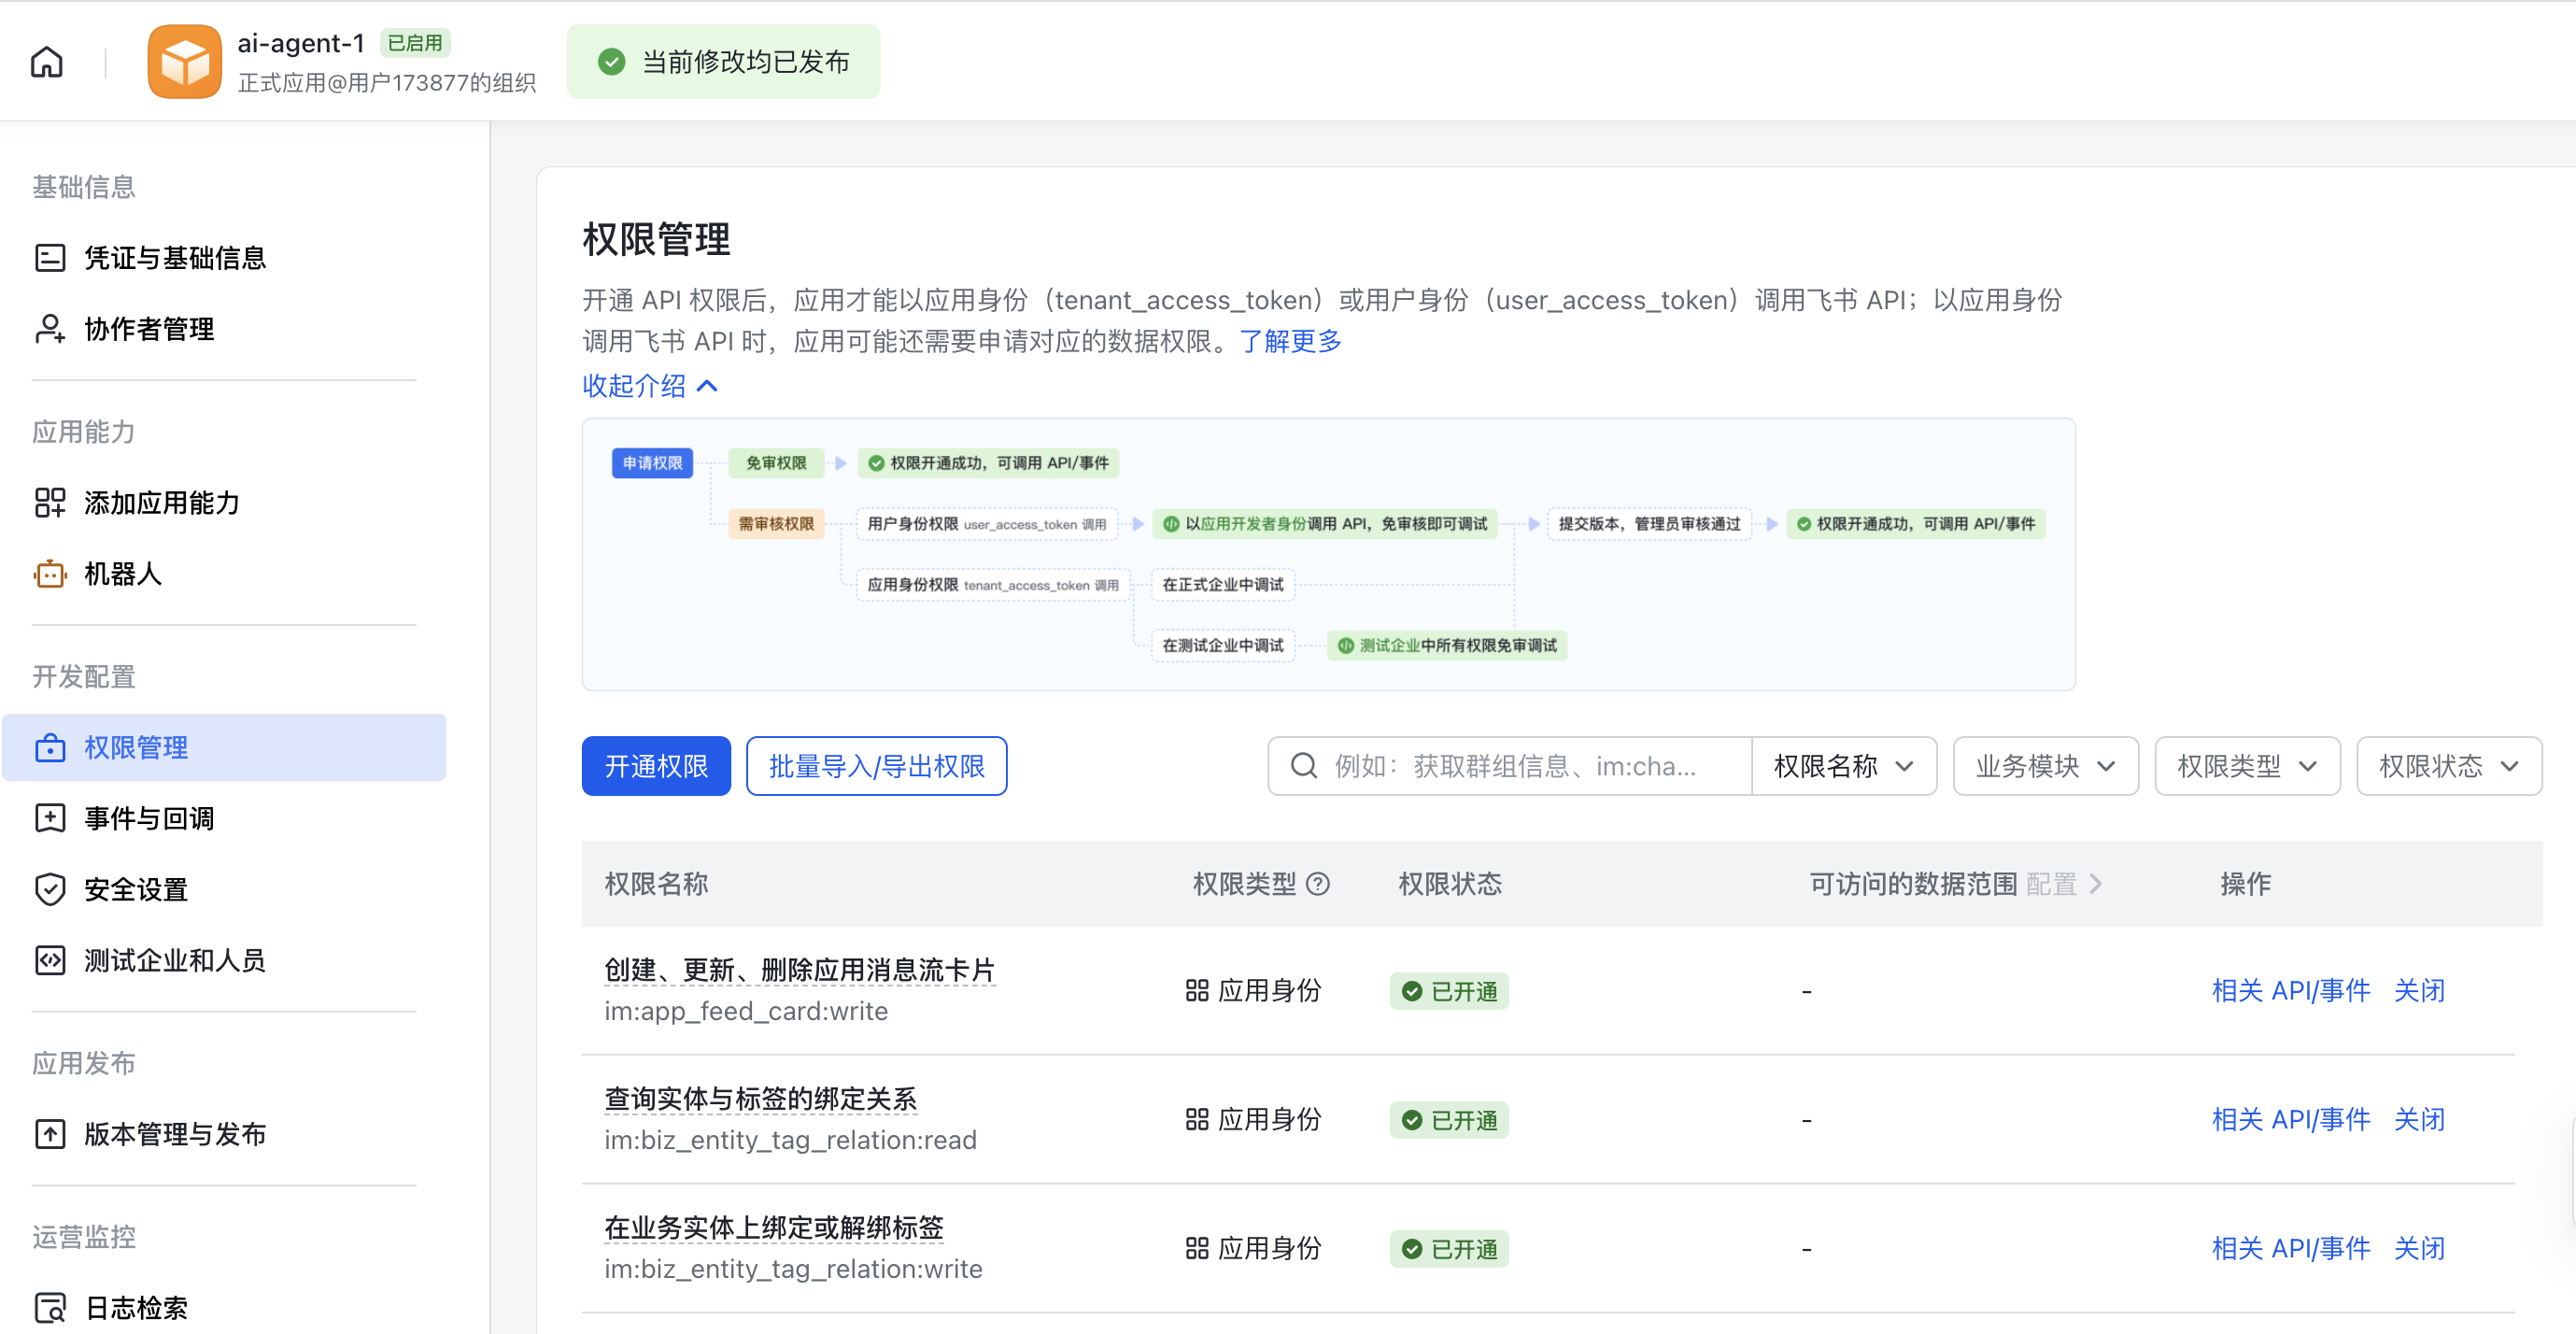
Task: Click the security settings shield icon
Action: (50, 889)
